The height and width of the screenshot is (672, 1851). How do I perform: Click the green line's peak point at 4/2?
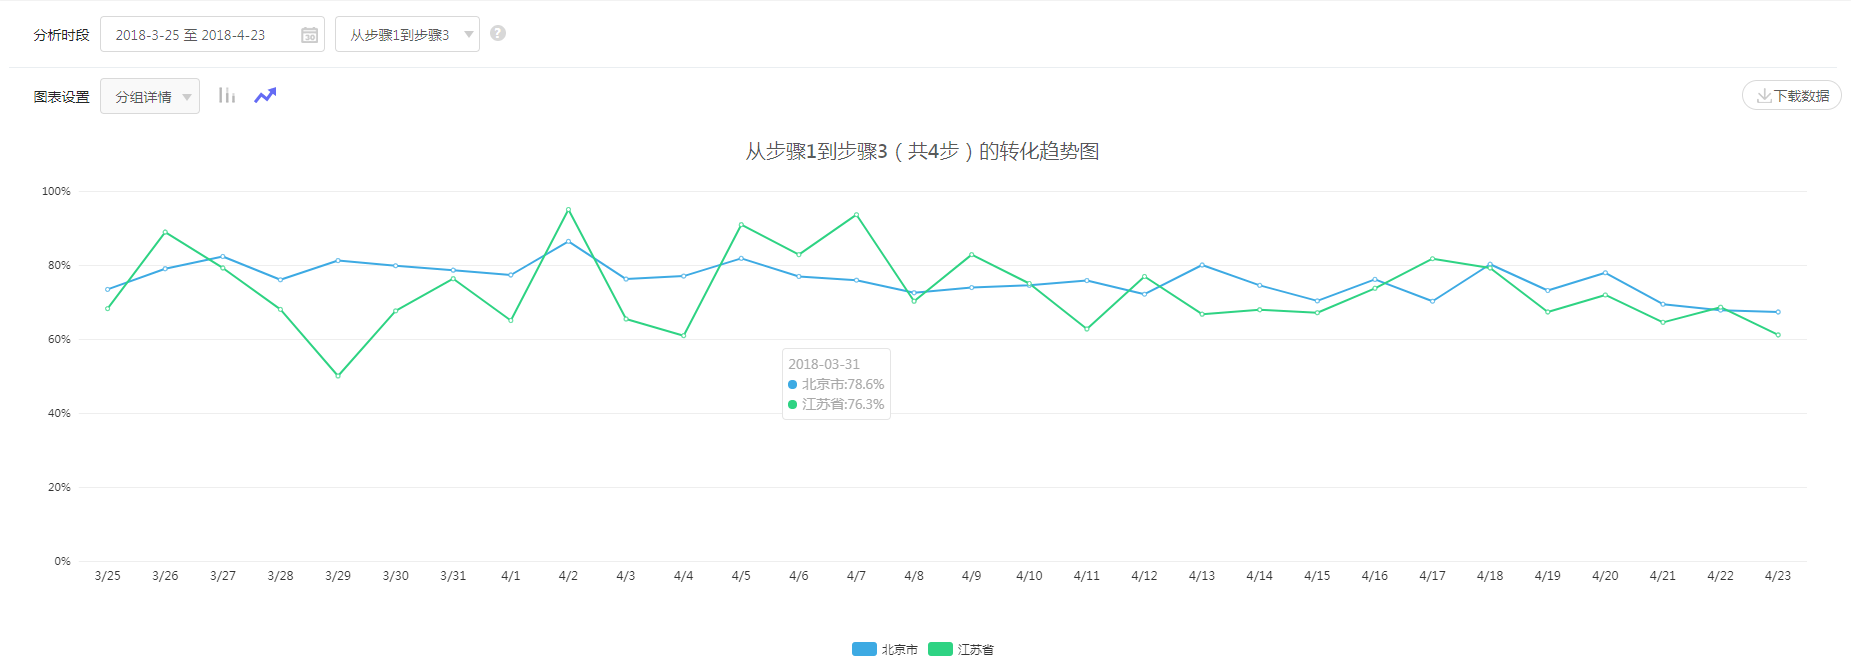click(568, 210)
